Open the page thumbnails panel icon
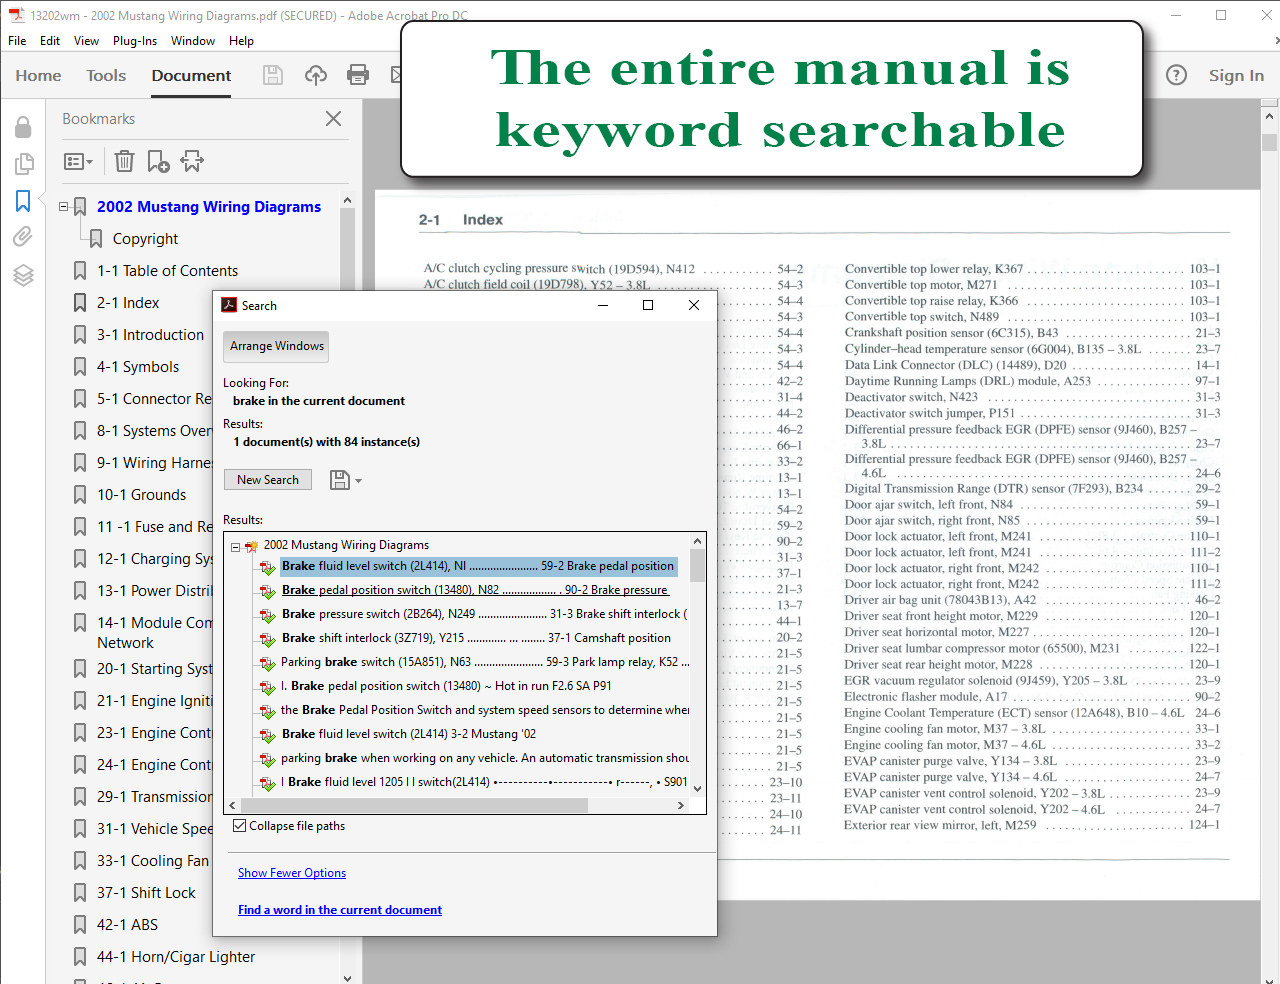The image size is (1280, 984). tap(23, 164)
